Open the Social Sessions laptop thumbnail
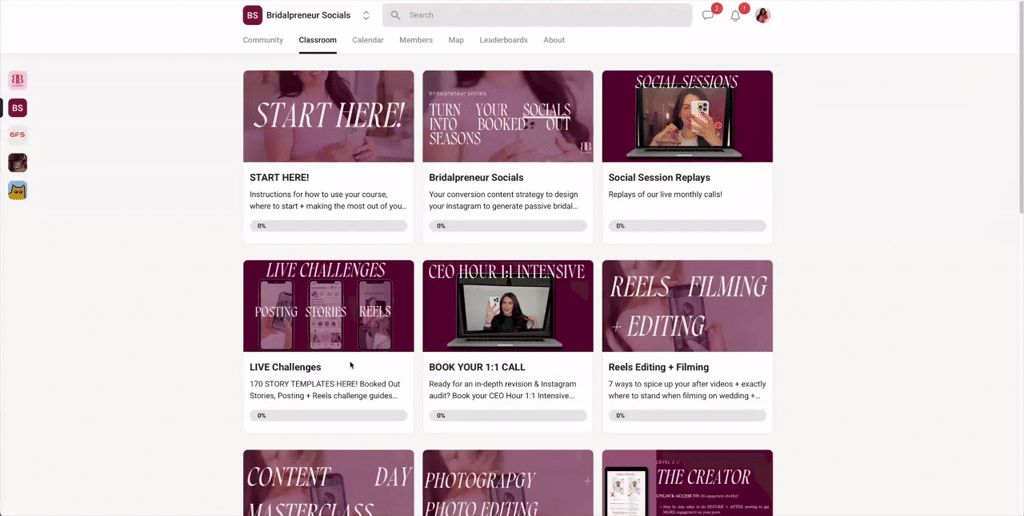 click(x=687, y=116)
